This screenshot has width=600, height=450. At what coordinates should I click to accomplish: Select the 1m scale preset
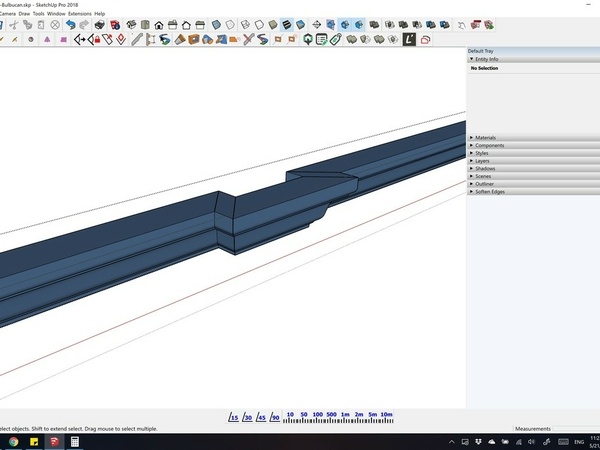click(x=345, y=414)
